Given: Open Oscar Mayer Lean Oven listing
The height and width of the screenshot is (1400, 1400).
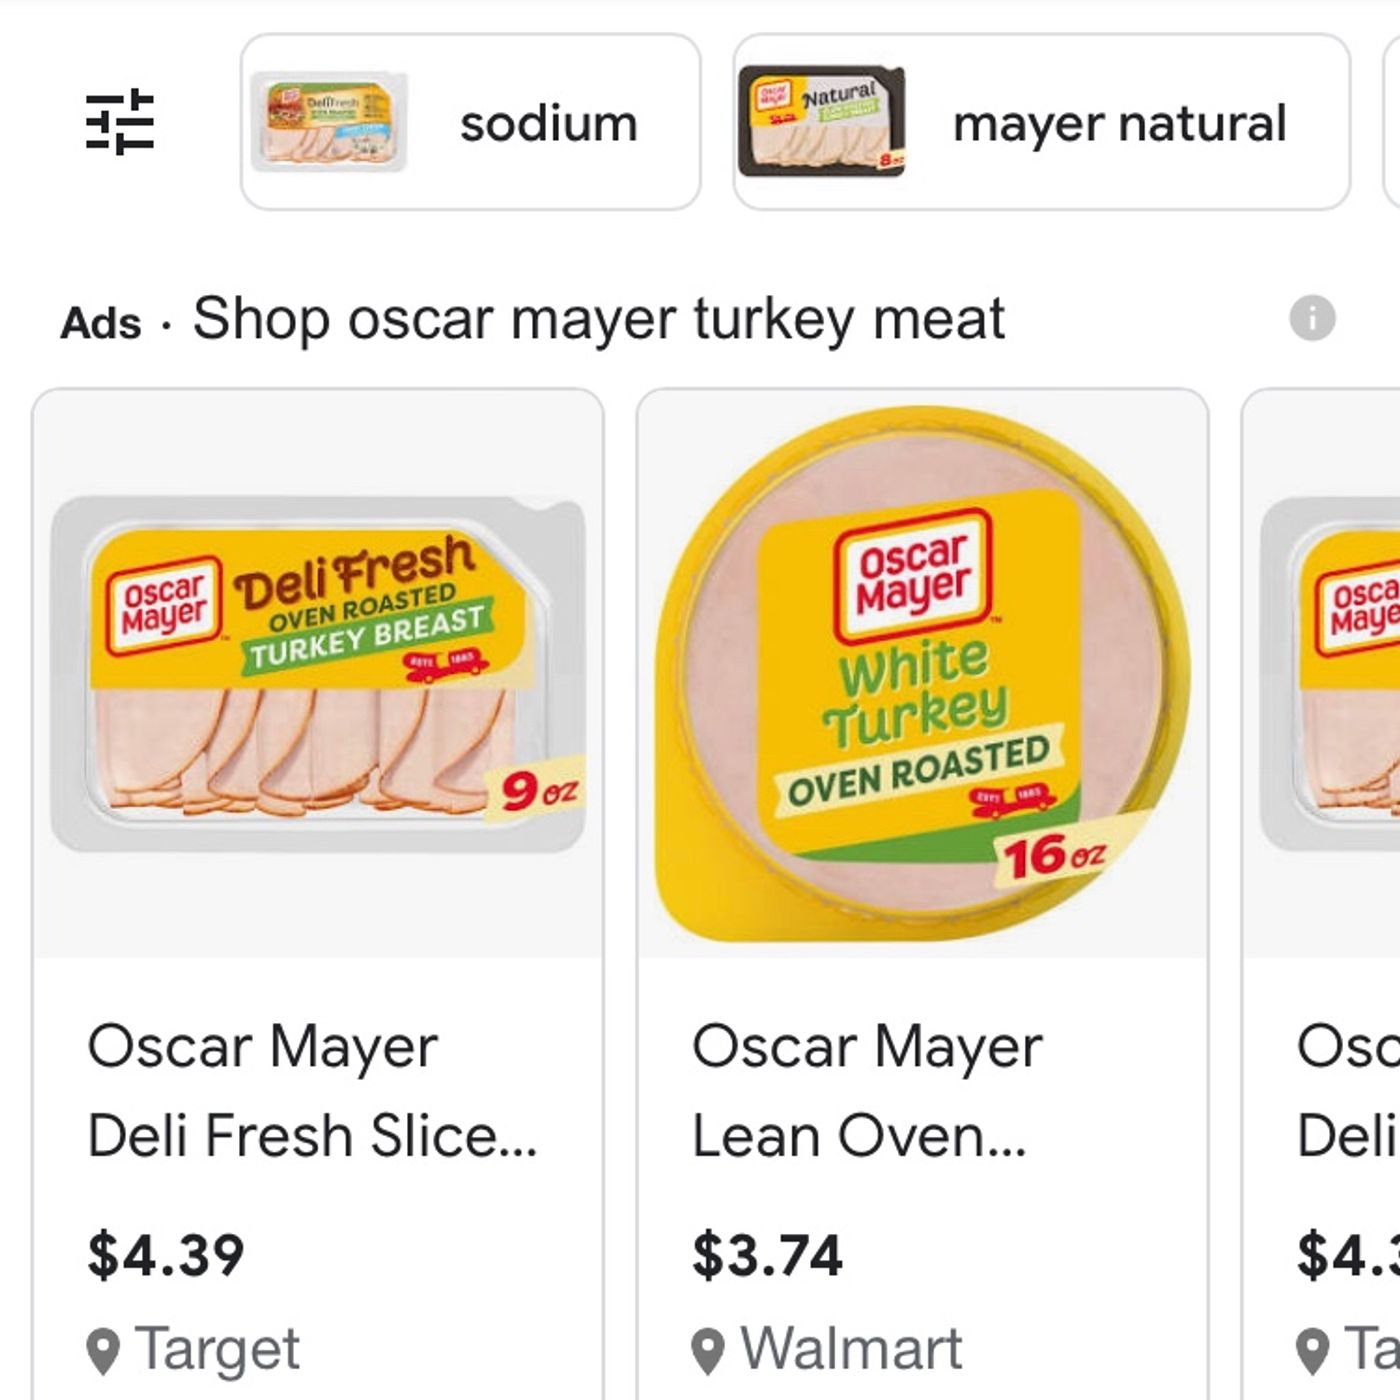Looking at the screenshot, I should coord(866,1091).
